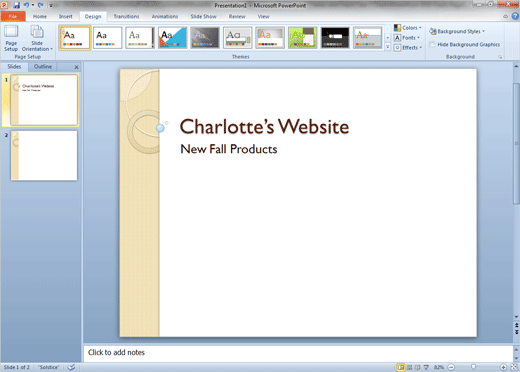Click the vertical scrollbar of slide area
The width and height of the screenshot is (520, 372).
coord(516,143)
